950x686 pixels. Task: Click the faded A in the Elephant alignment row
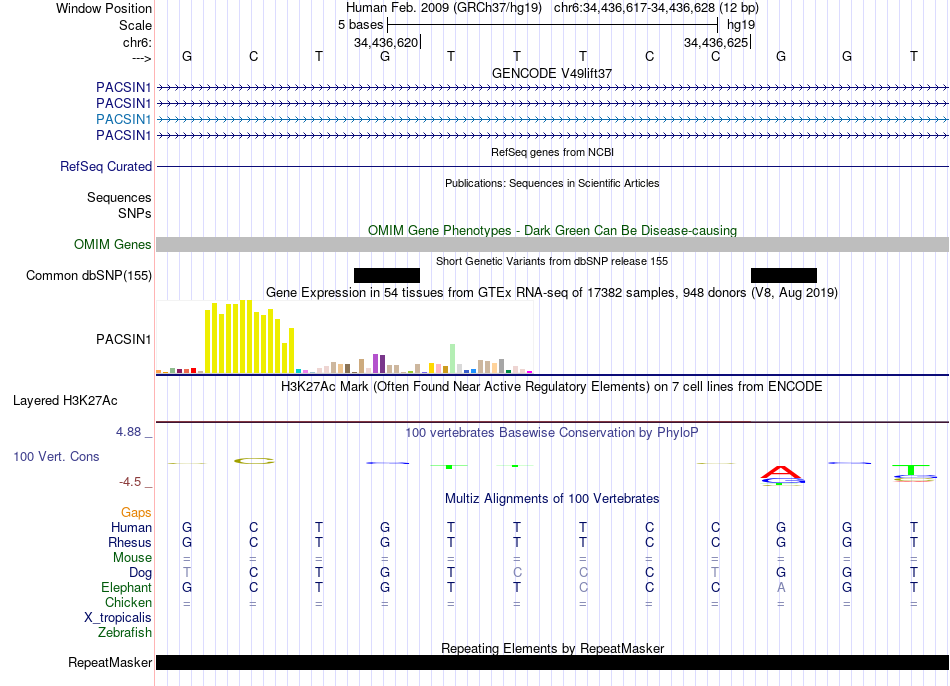781,587
